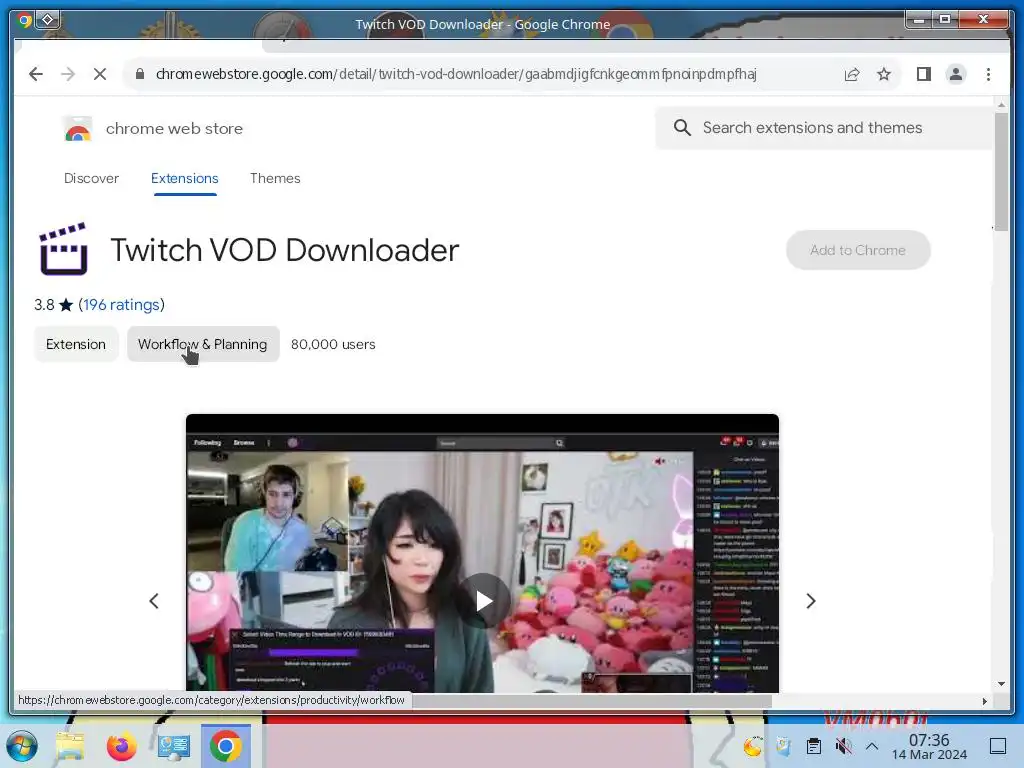Open the Windows Start menu

(x=22, y=746)
